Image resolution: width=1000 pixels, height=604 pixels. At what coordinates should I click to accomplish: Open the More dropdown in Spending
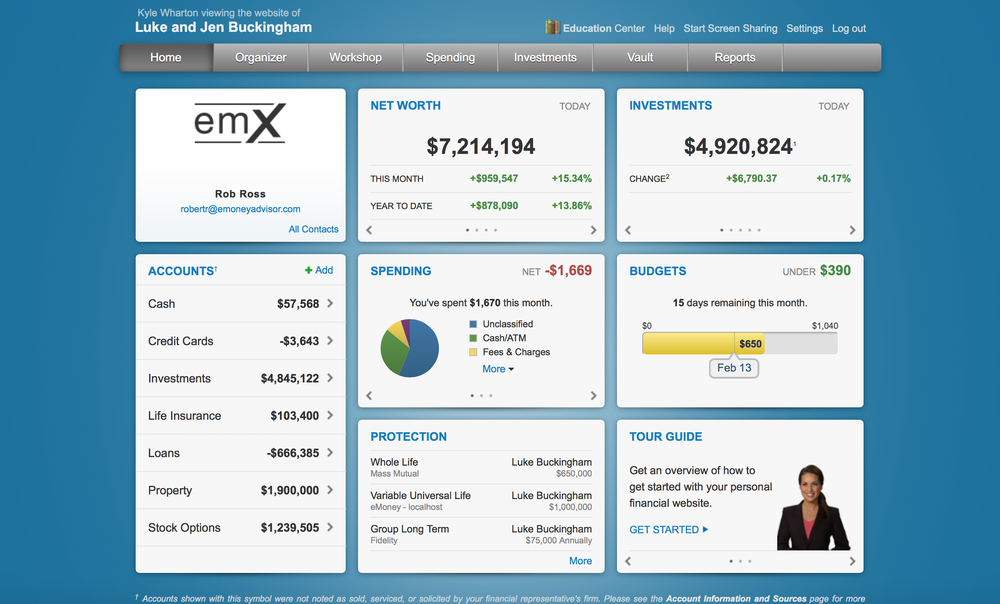[x=498, y=369]
